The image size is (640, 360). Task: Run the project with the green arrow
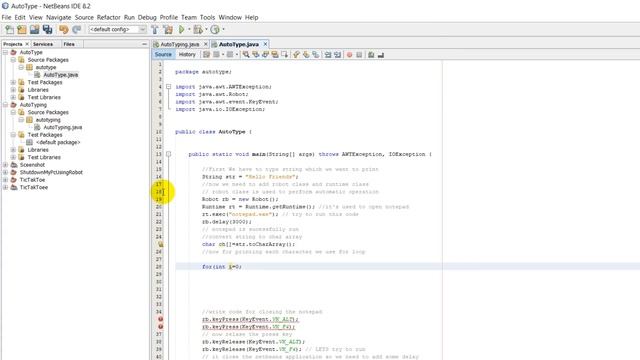coord(182,29)
